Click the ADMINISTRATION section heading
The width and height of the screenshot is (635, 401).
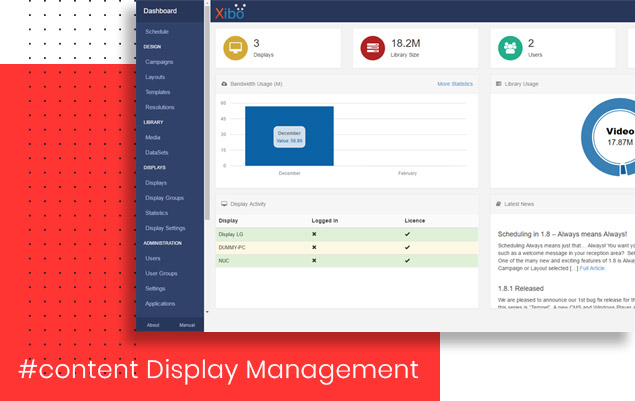[x=162, y=243]
